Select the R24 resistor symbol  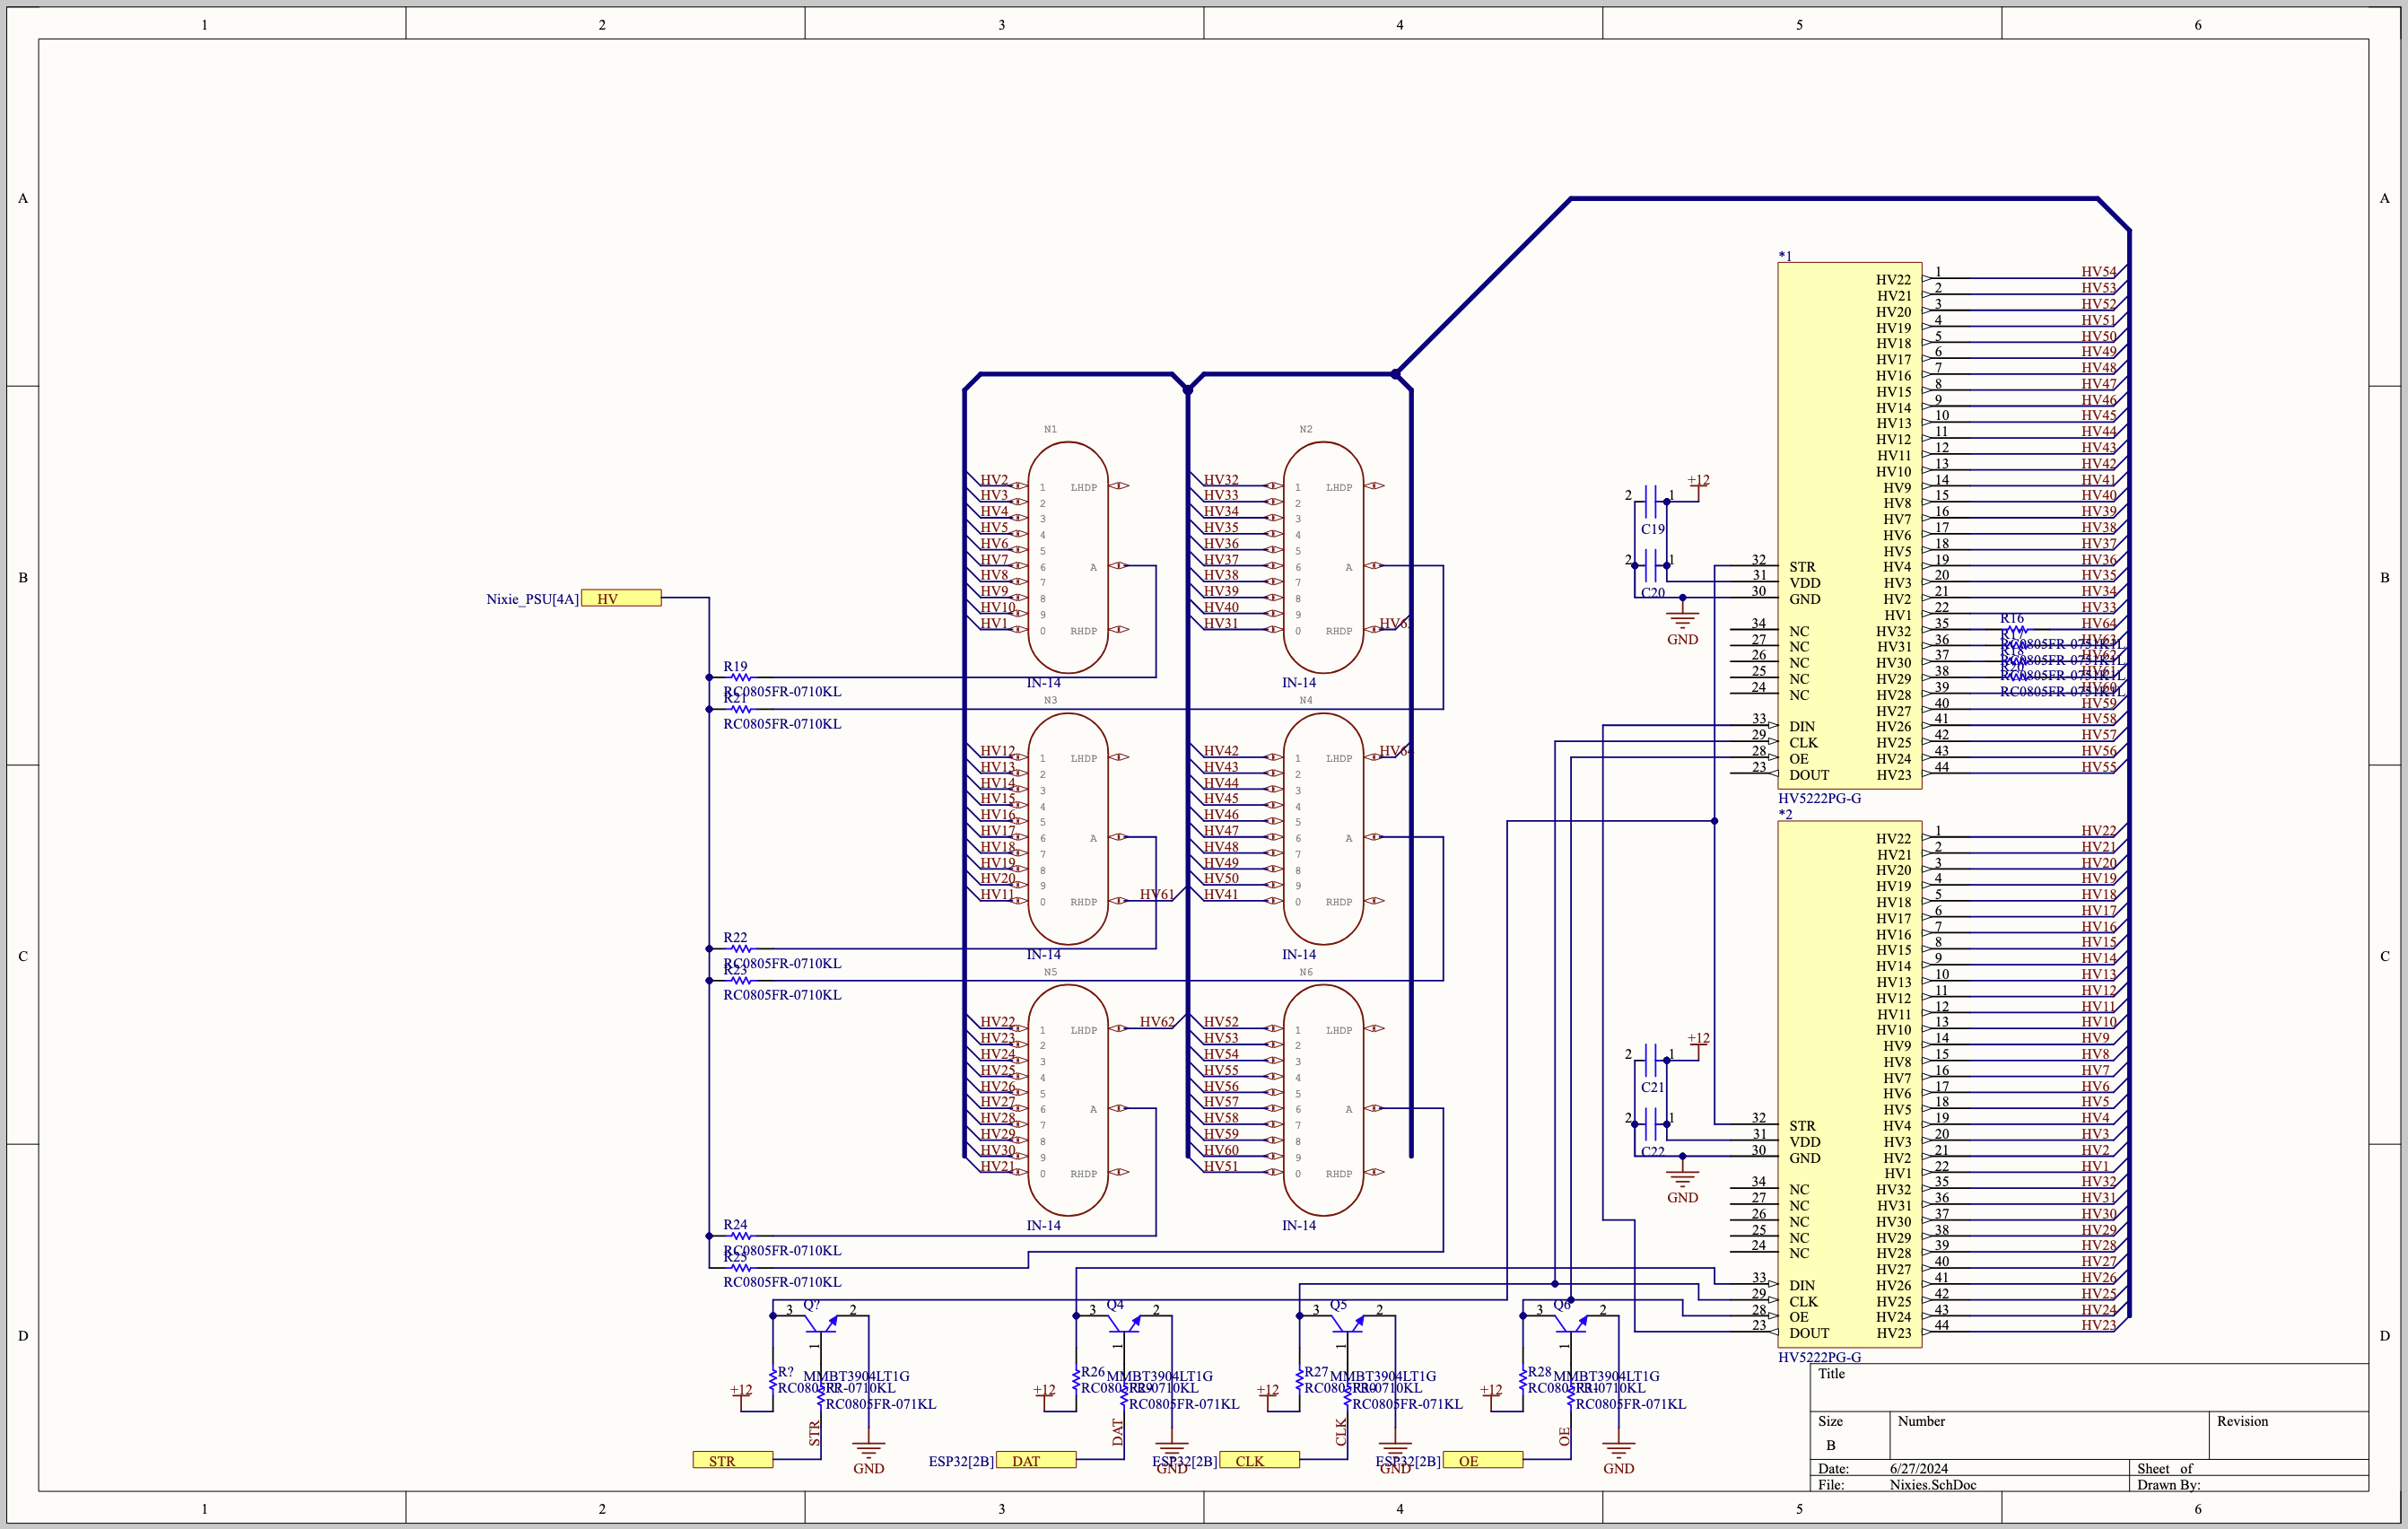coord(740,1236)
